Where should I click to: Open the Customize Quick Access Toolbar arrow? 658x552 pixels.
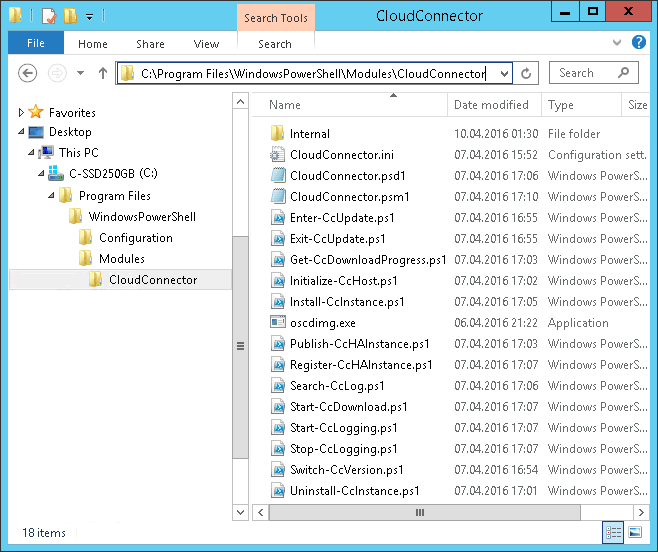(89, 17)
